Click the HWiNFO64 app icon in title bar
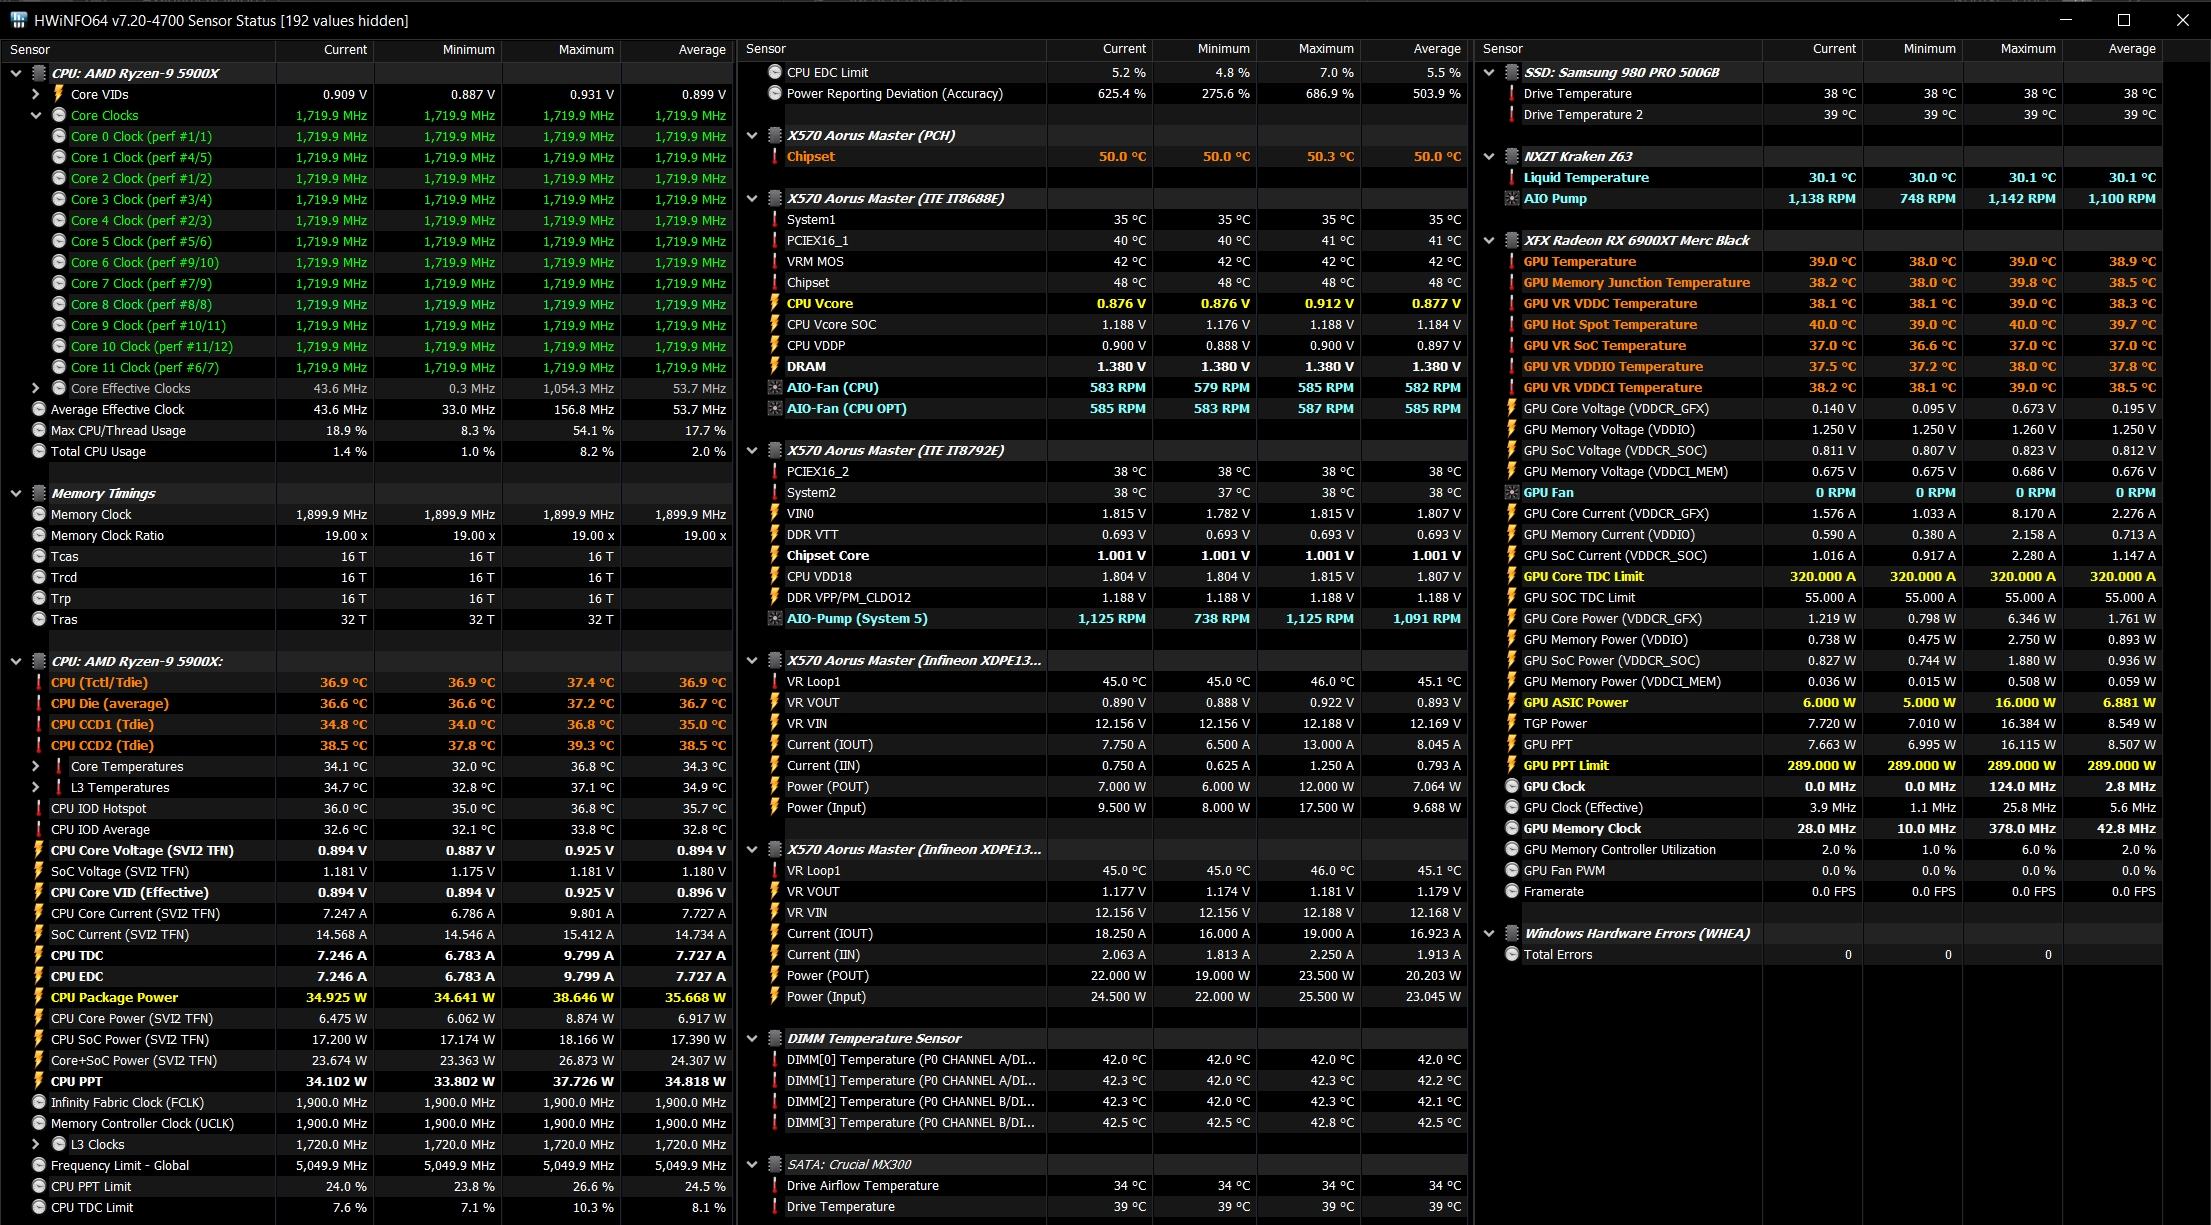 (x=18, y=20)
